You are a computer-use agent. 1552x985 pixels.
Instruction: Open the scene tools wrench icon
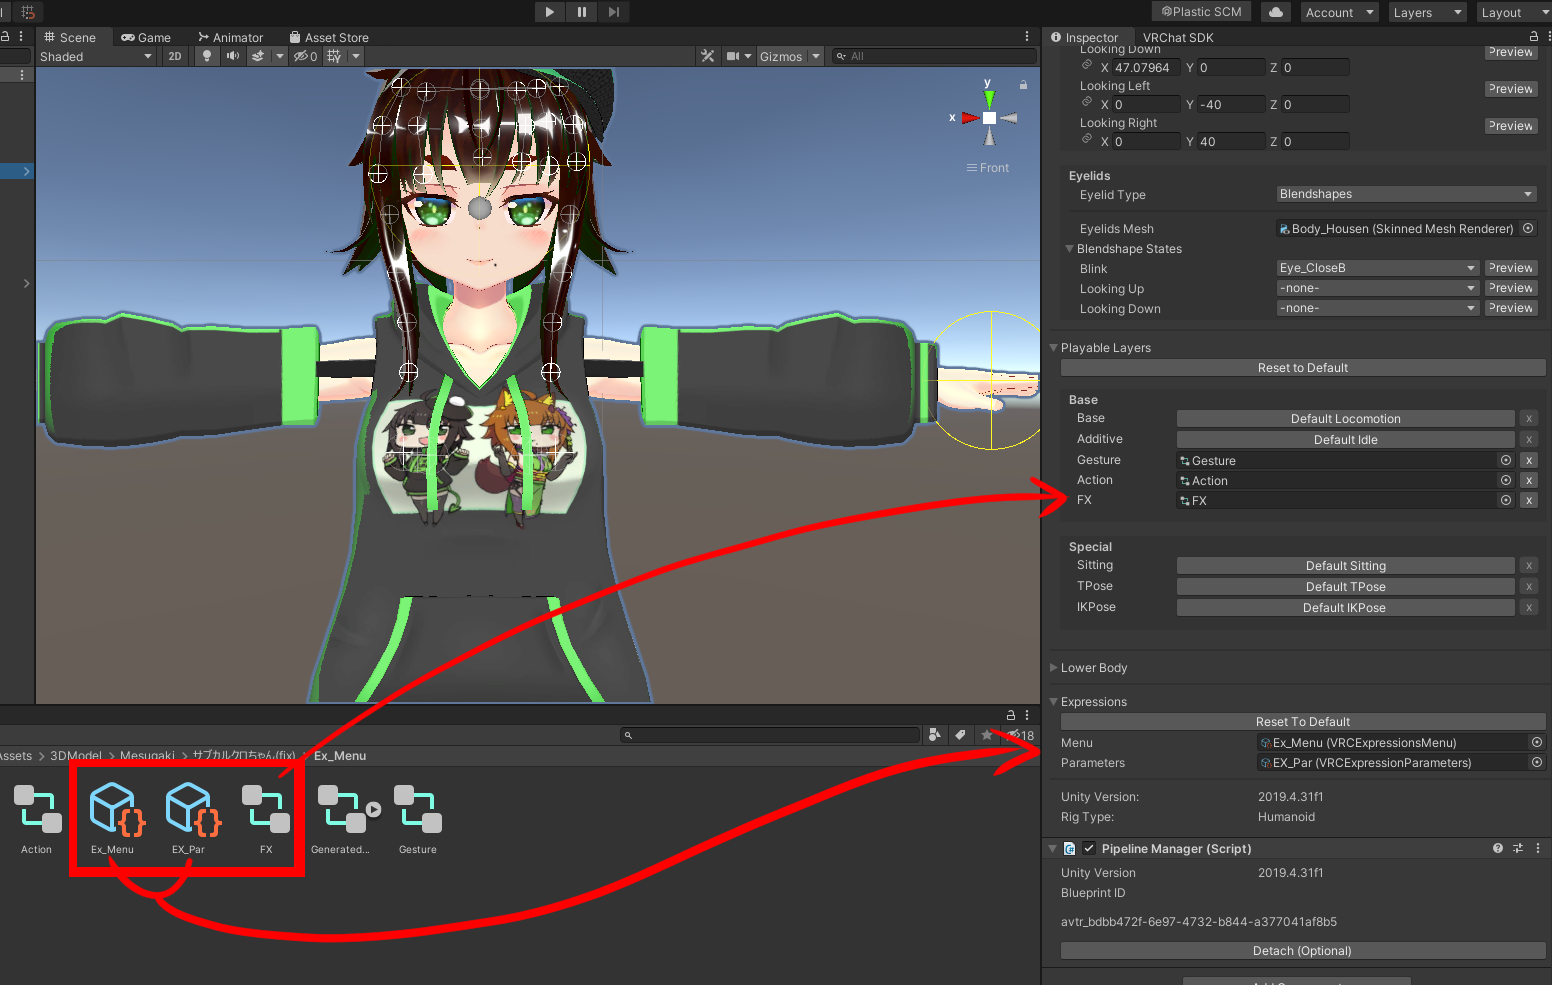point(708,56)
